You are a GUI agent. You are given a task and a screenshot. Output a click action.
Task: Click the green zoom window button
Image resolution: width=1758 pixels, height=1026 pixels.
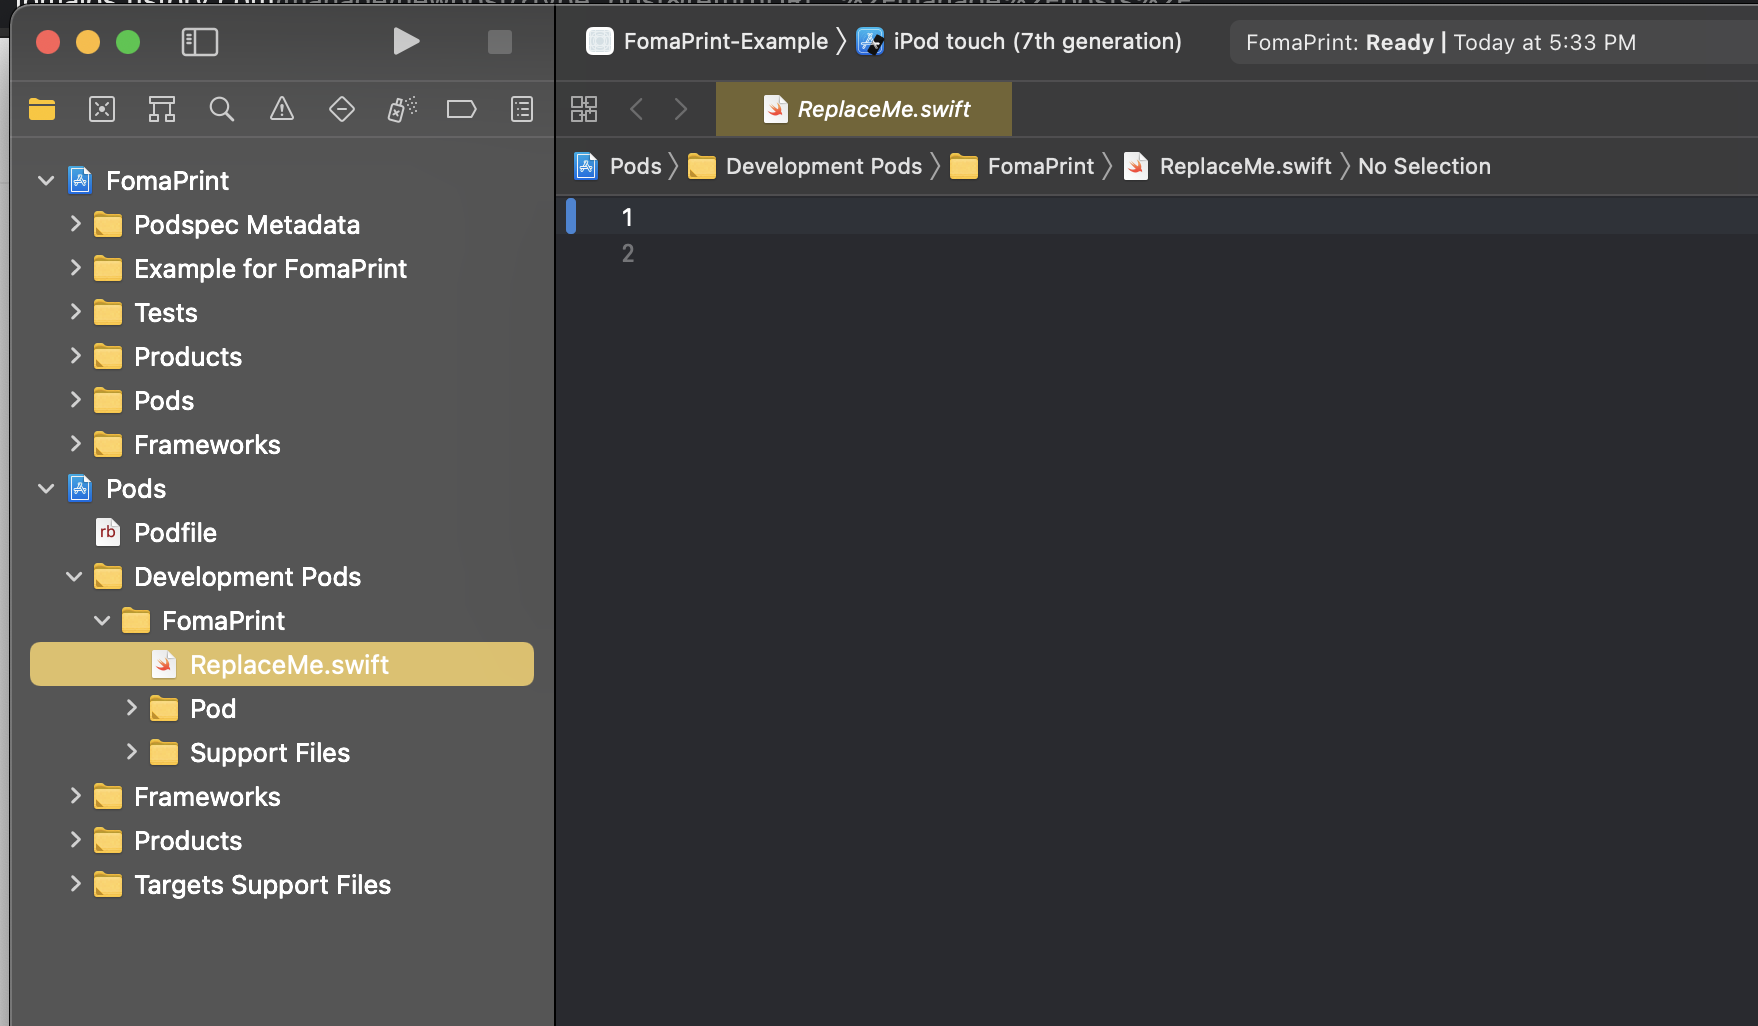tap(128, 42)
